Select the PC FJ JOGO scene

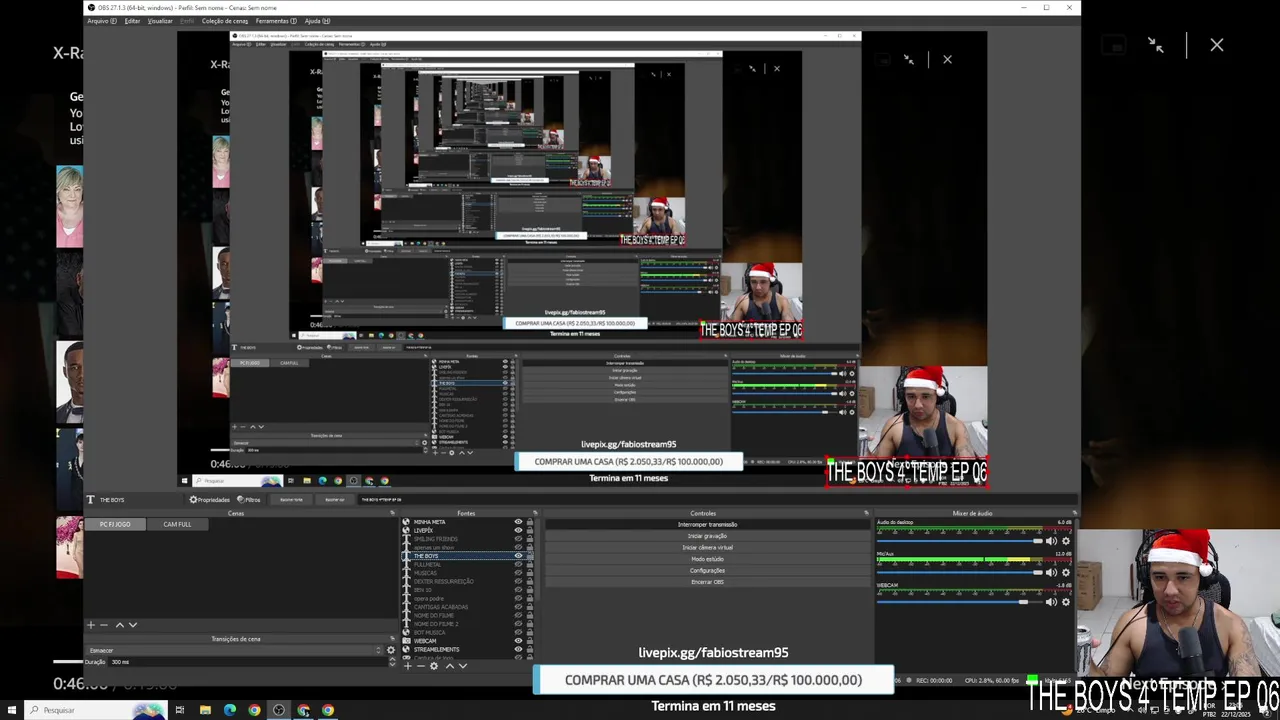[x=115, y=524]
